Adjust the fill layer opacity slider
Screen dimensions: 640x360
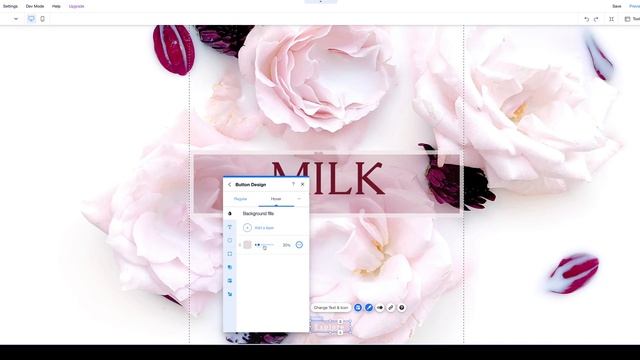point(264,245)
